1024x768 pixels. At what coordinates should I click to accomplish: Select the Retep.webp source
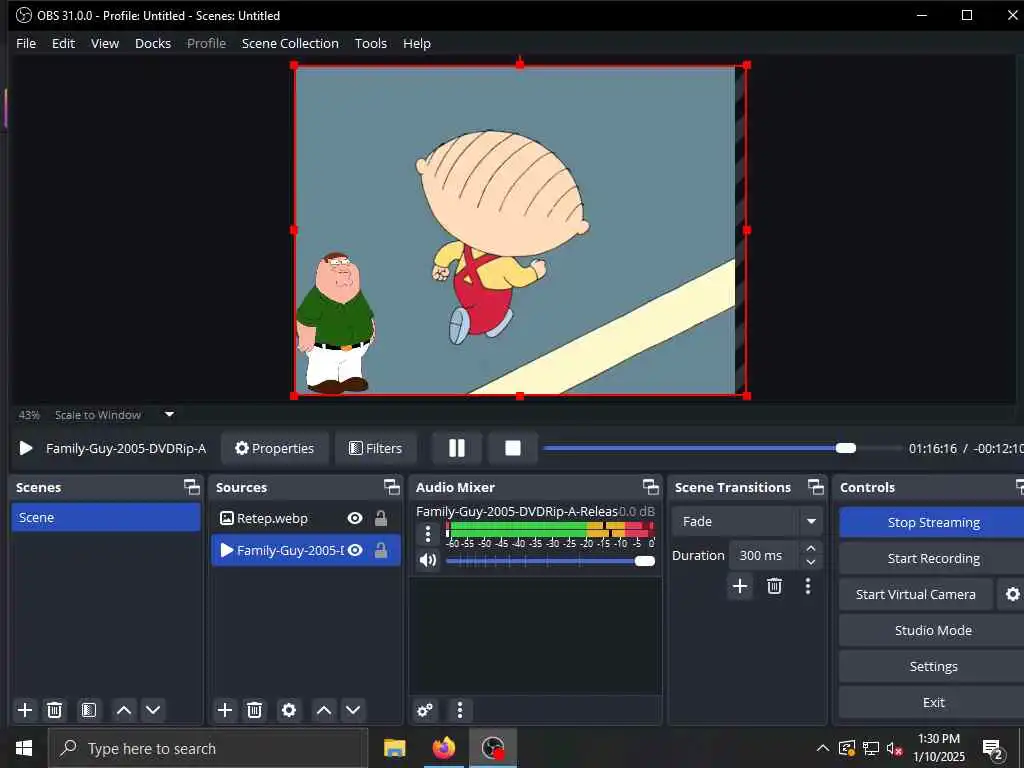coord(306,518)
